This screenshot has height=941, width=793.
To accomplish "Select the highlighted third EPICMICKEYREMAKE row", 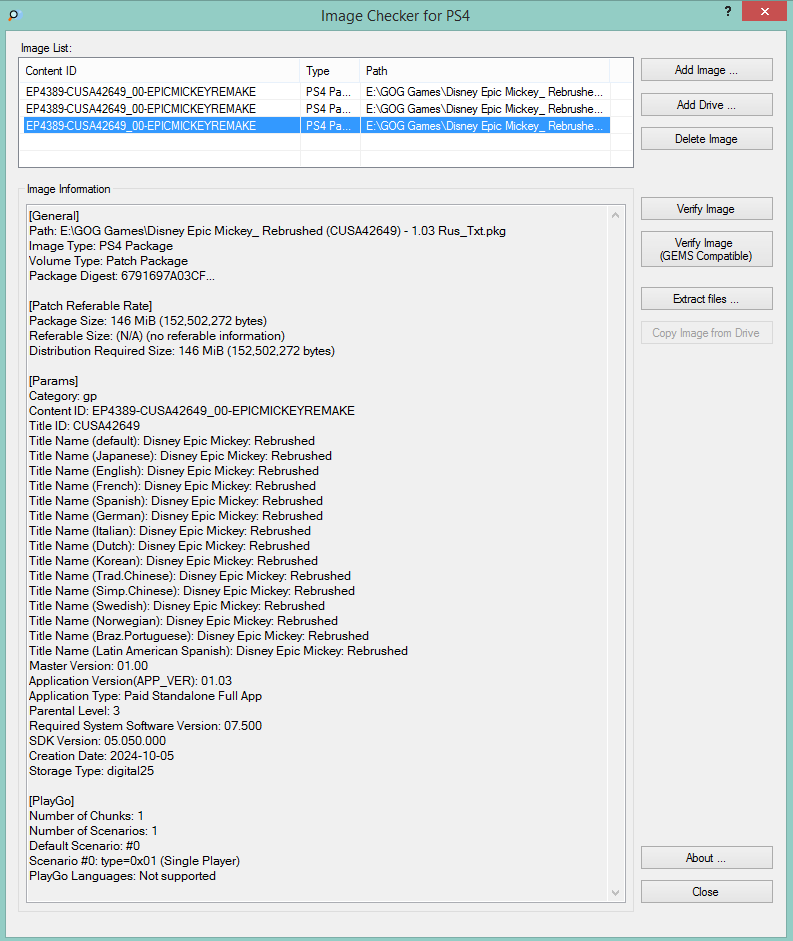I will (316, 125).
